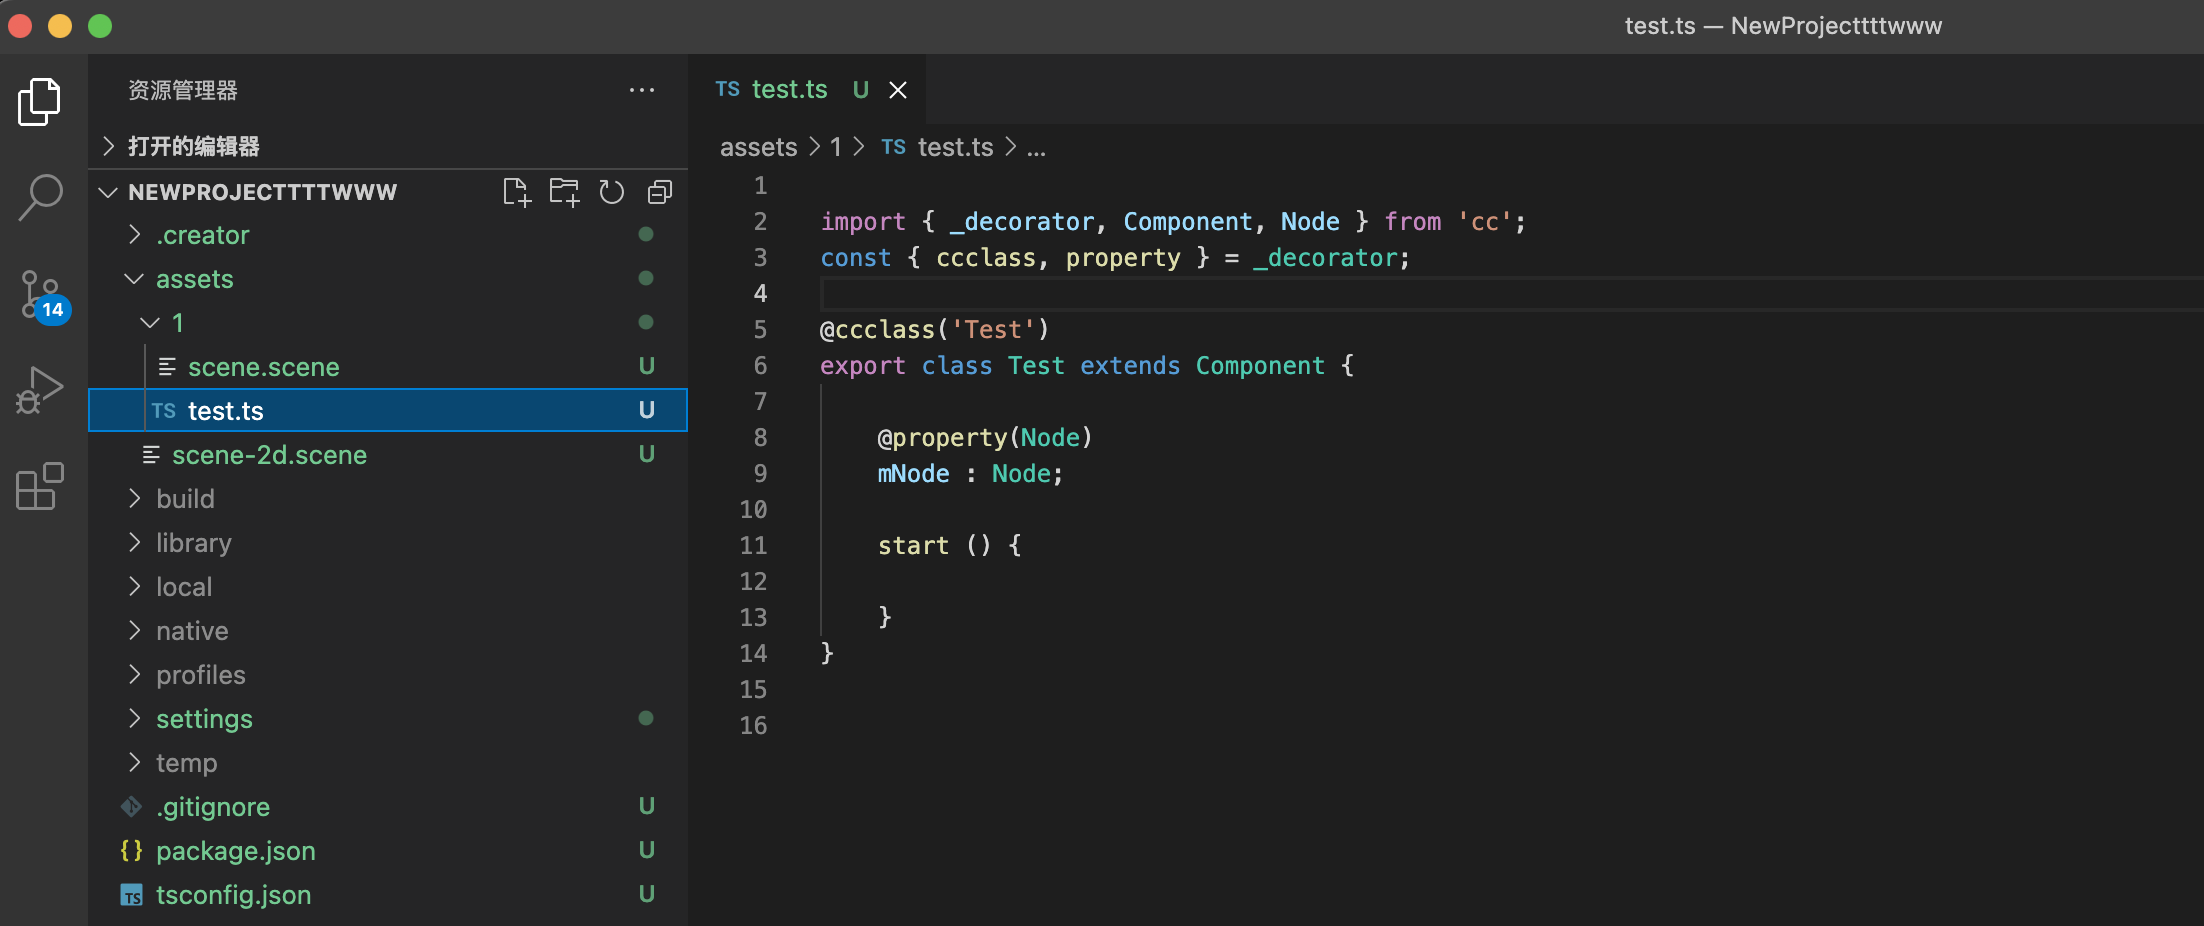Create a new file in the project

click(516, 192)
